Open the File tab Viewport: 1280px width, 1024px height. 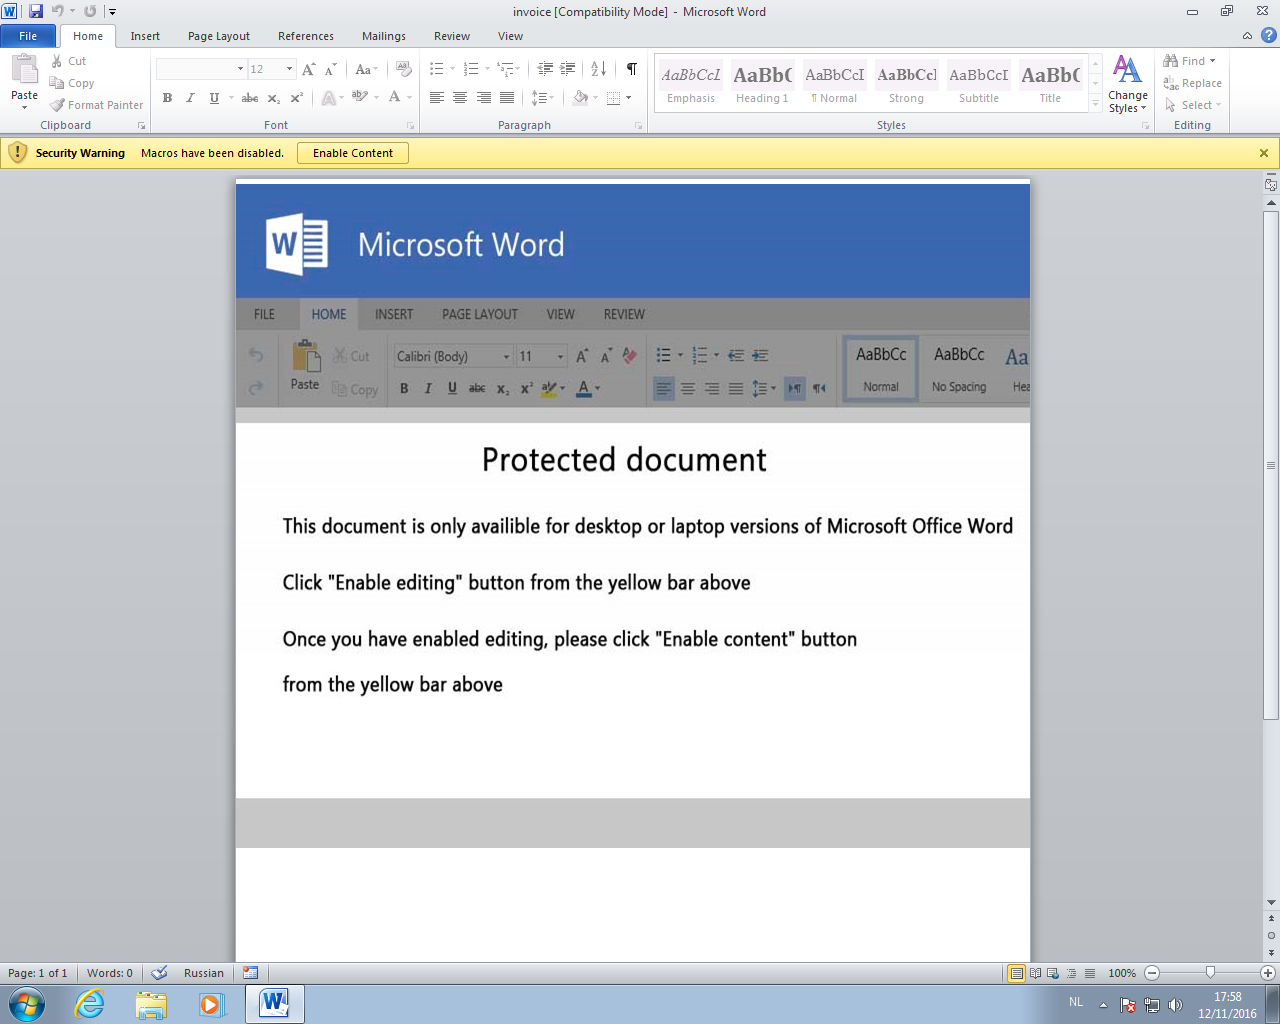[28, 36]
